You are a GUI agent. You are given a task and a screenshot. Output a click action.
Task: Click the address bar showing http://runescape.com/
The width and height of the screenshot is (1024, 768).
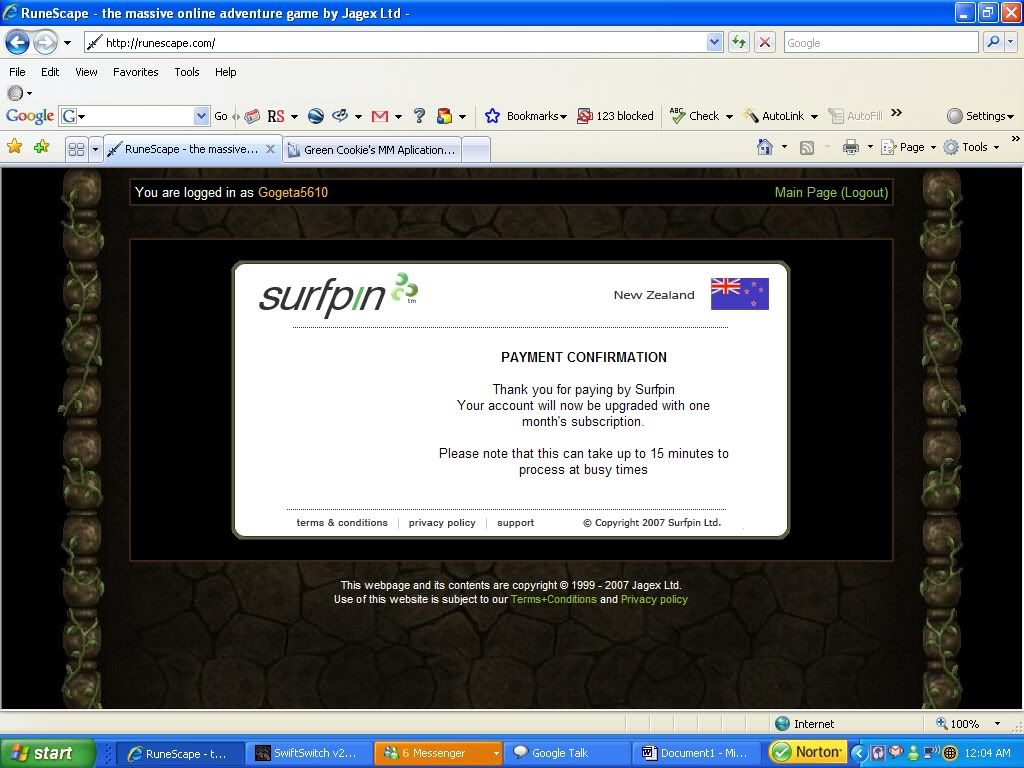395,43
